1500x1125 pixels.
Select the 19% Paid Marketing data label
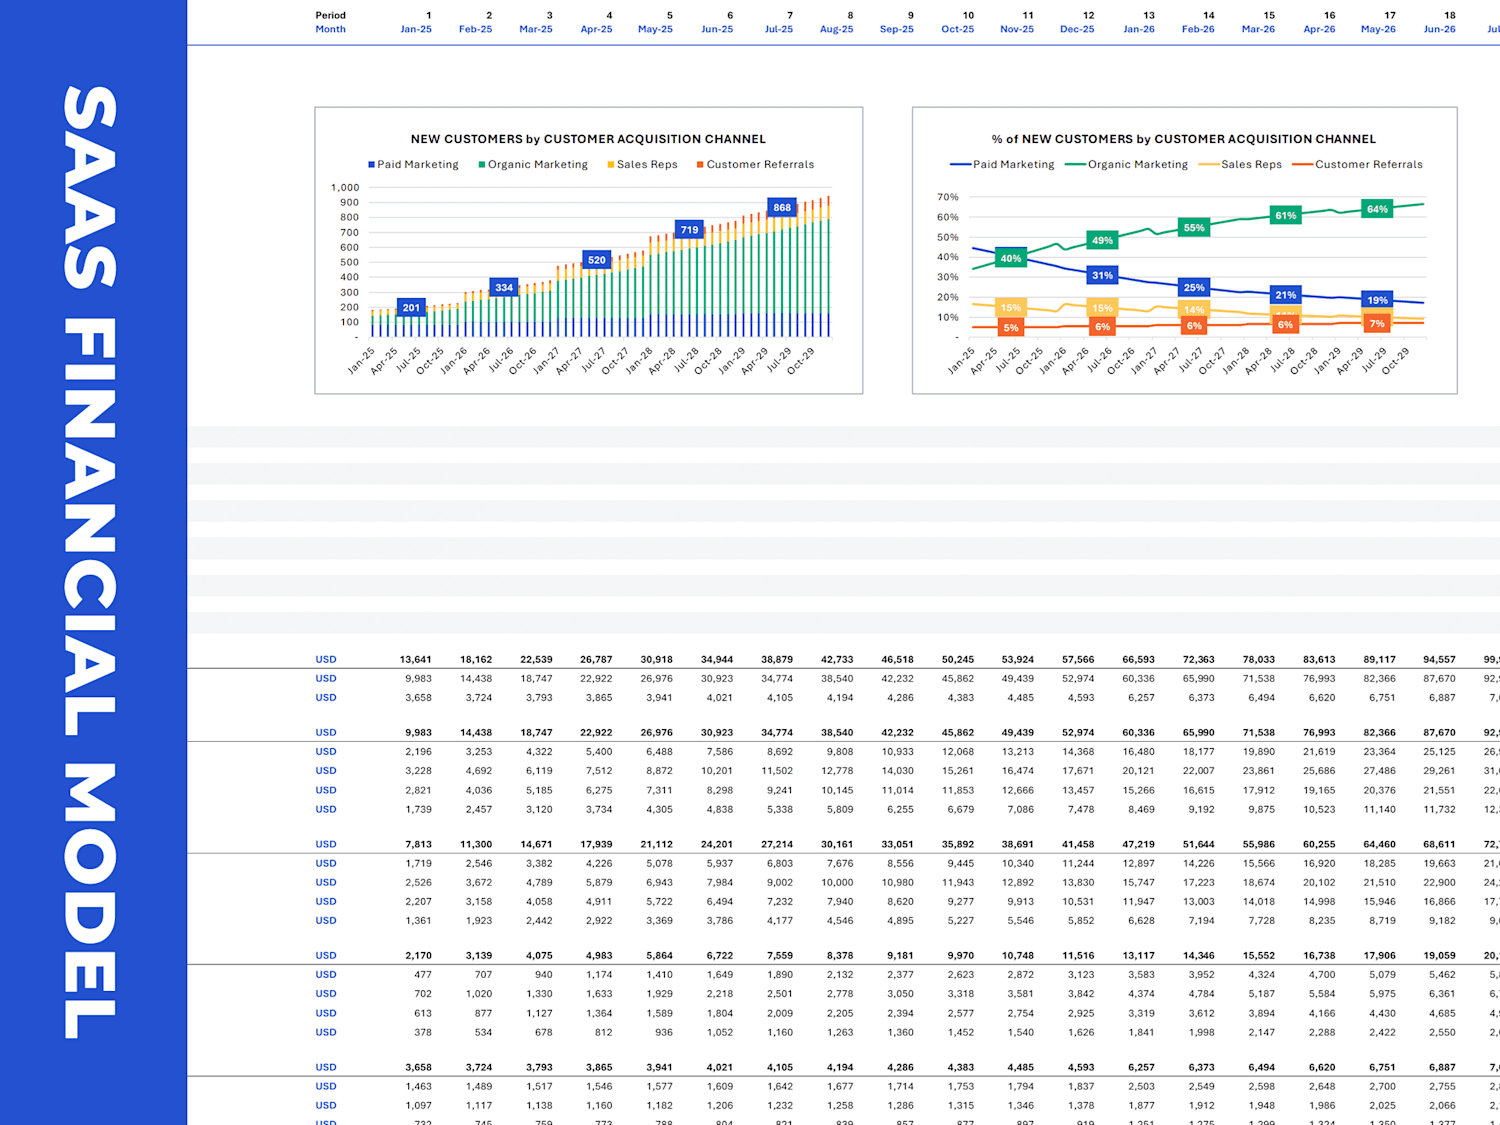point(1378,300)
